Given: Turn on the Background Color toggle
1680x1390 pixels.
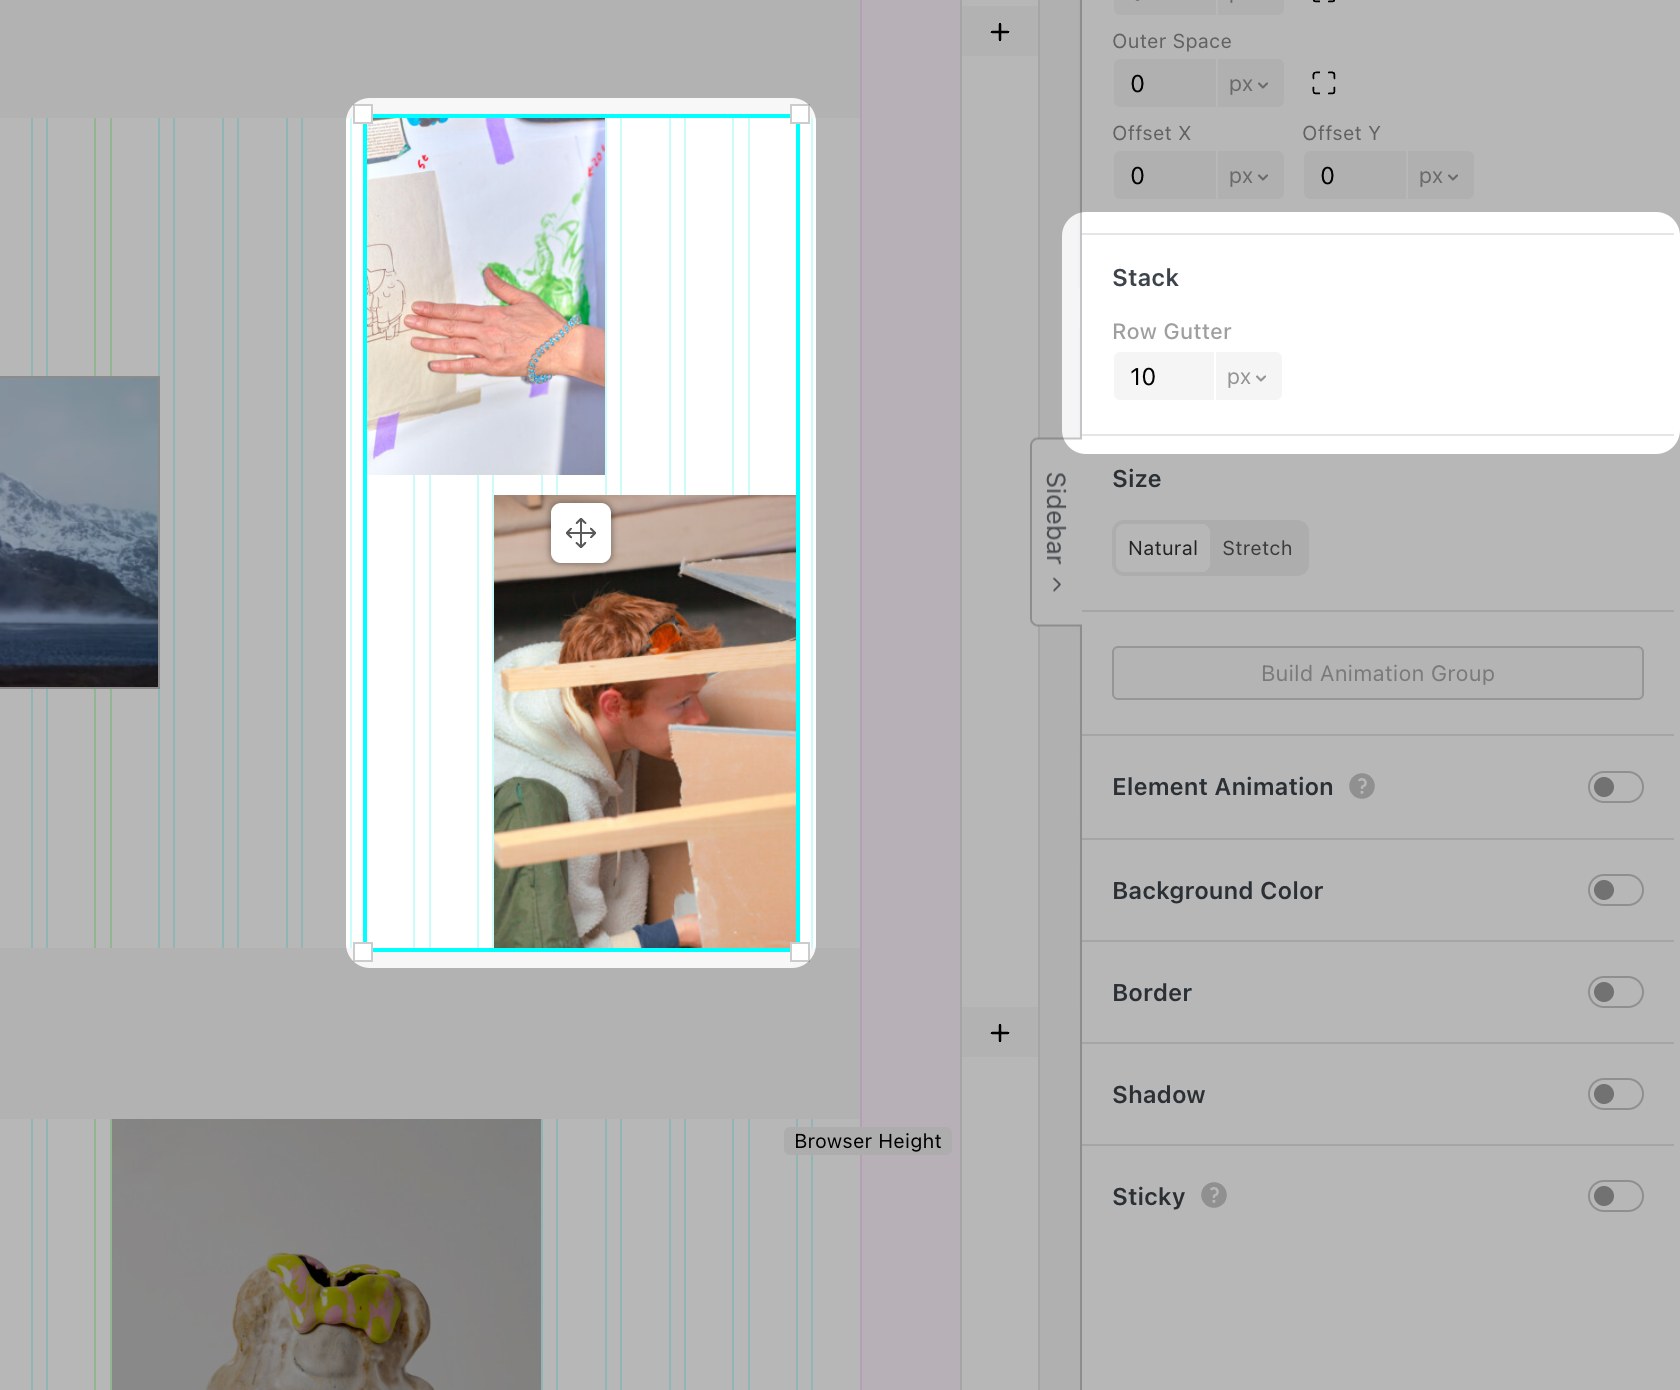Looking at the screenshot, I should point(1615,890).
